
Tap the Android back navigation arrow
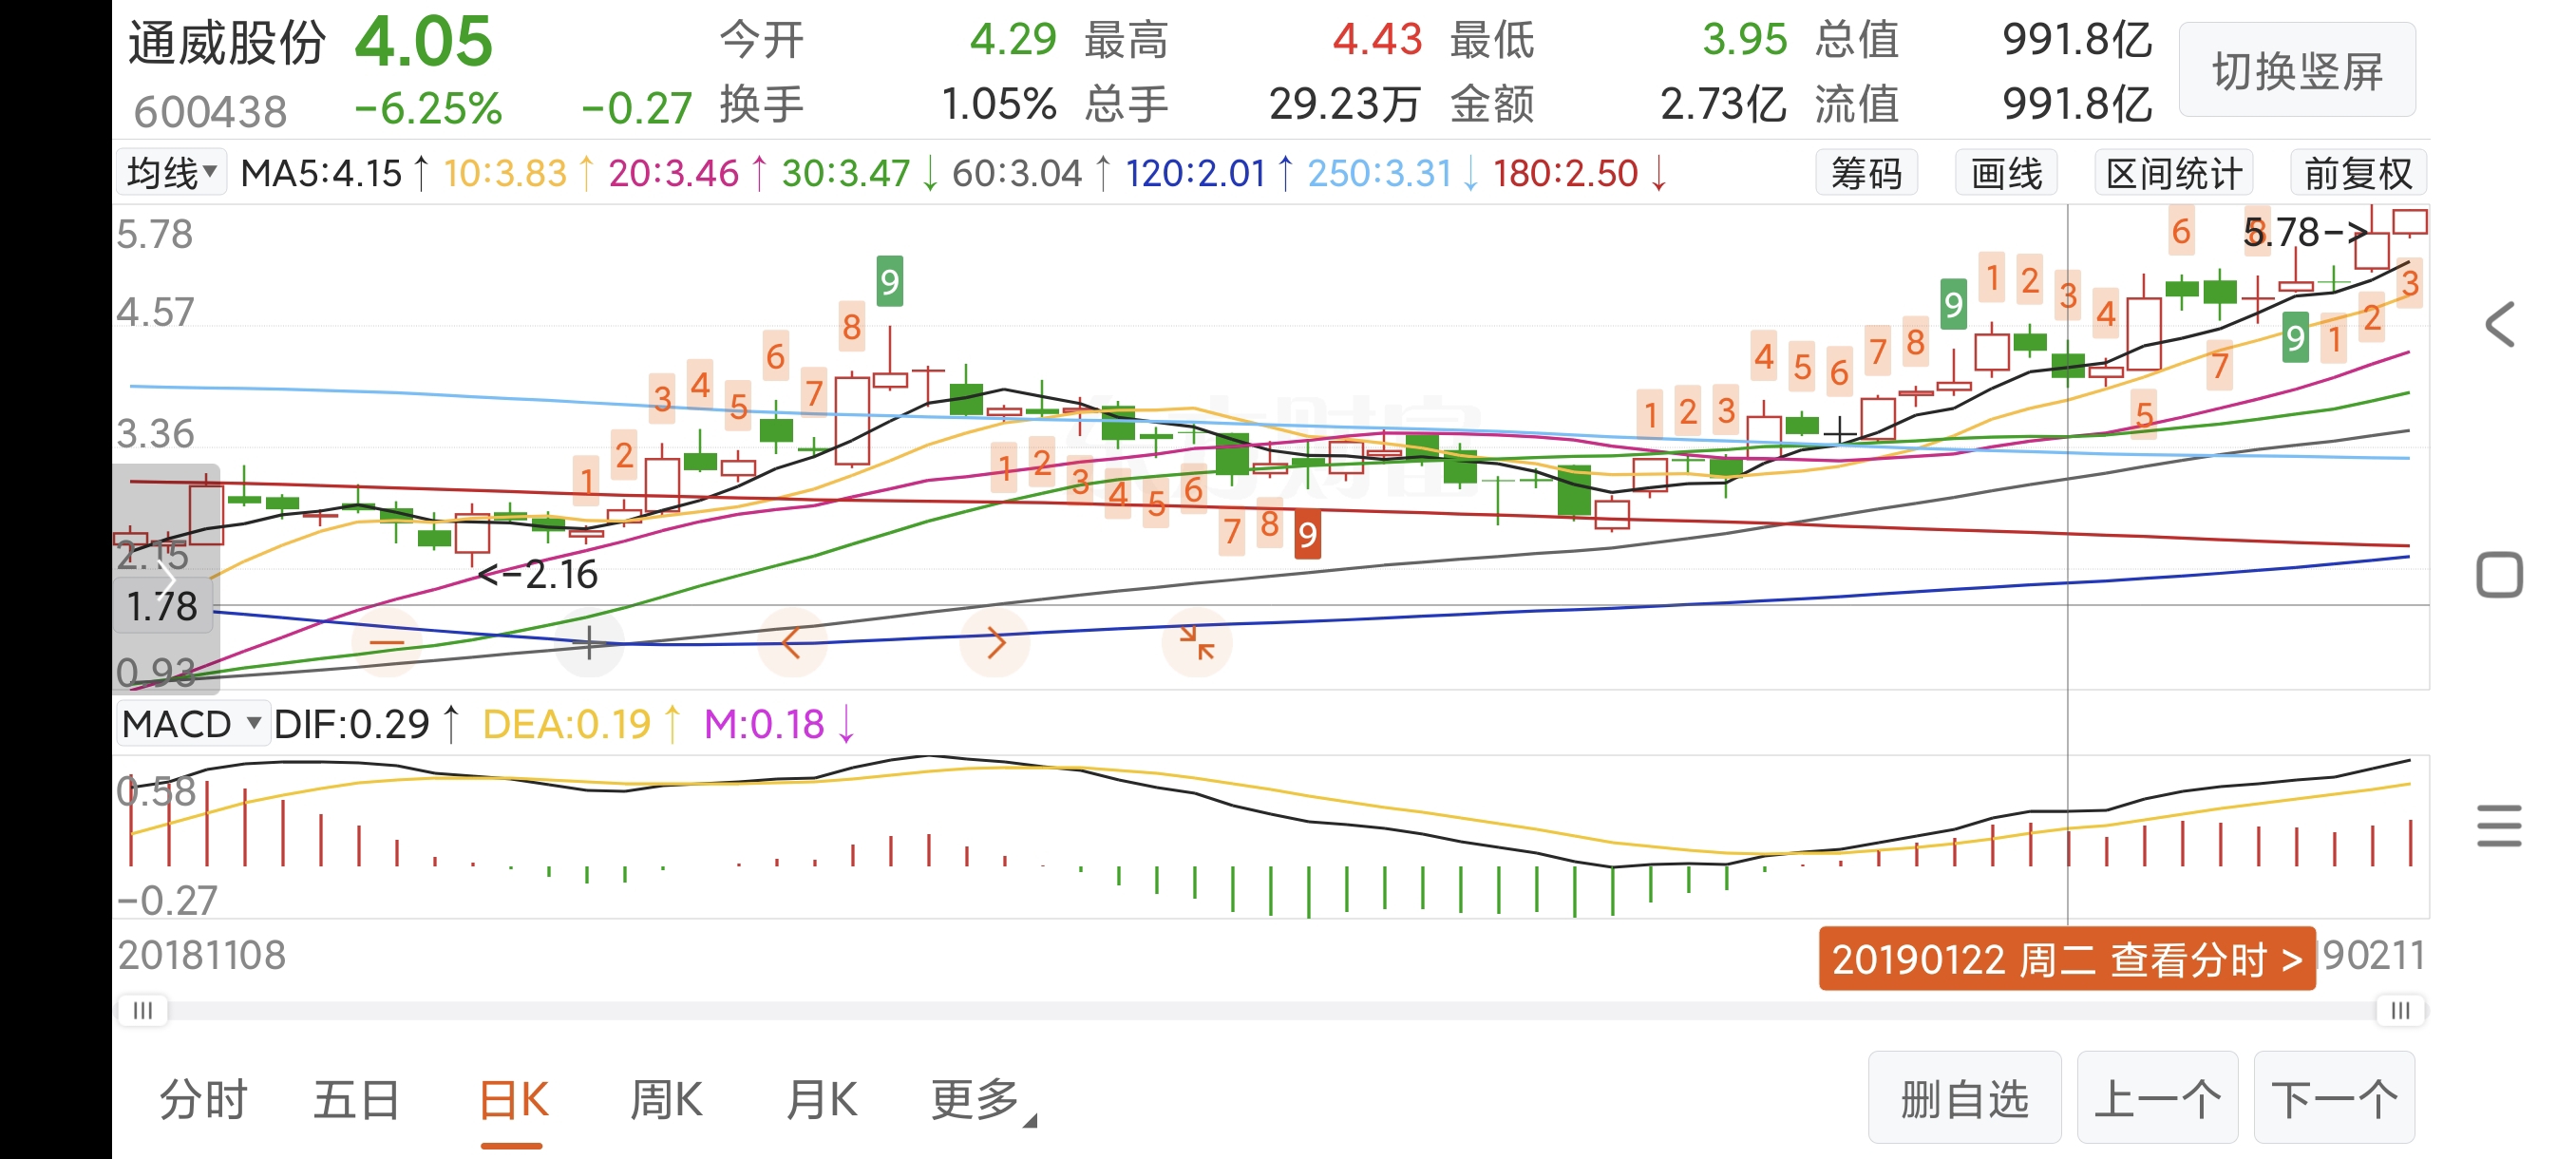(x=2499, y=324)
